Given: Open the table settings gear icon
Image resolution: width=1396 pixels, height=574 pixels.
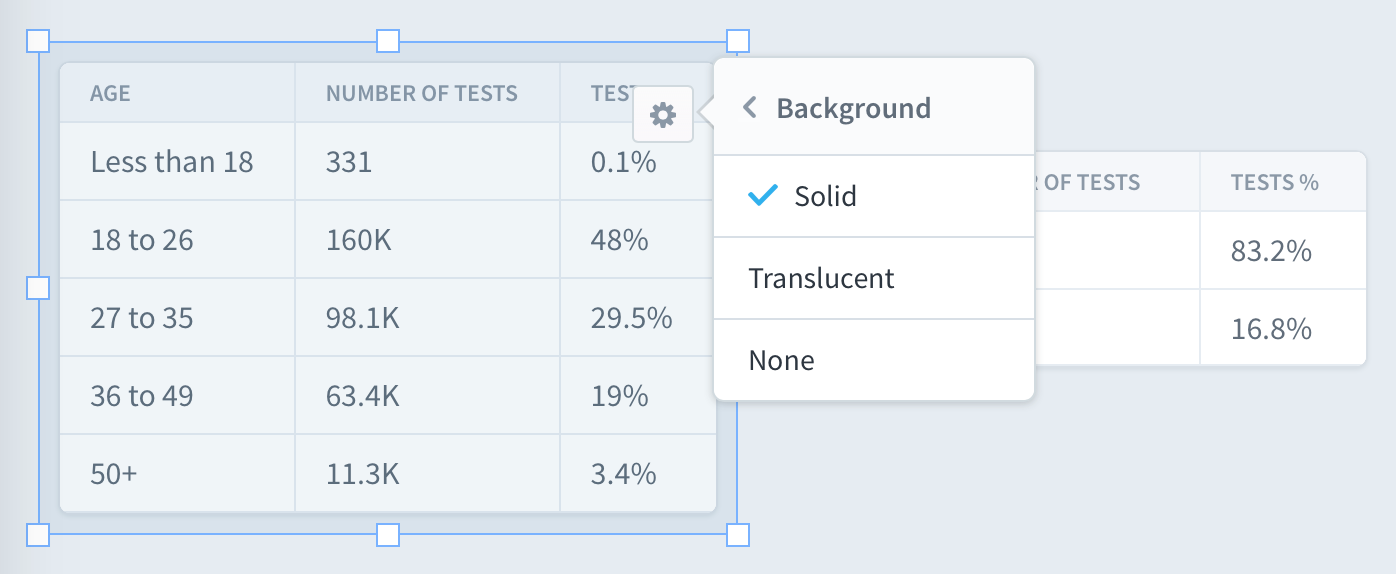Looking at the screenshot, I should (663, 115).
